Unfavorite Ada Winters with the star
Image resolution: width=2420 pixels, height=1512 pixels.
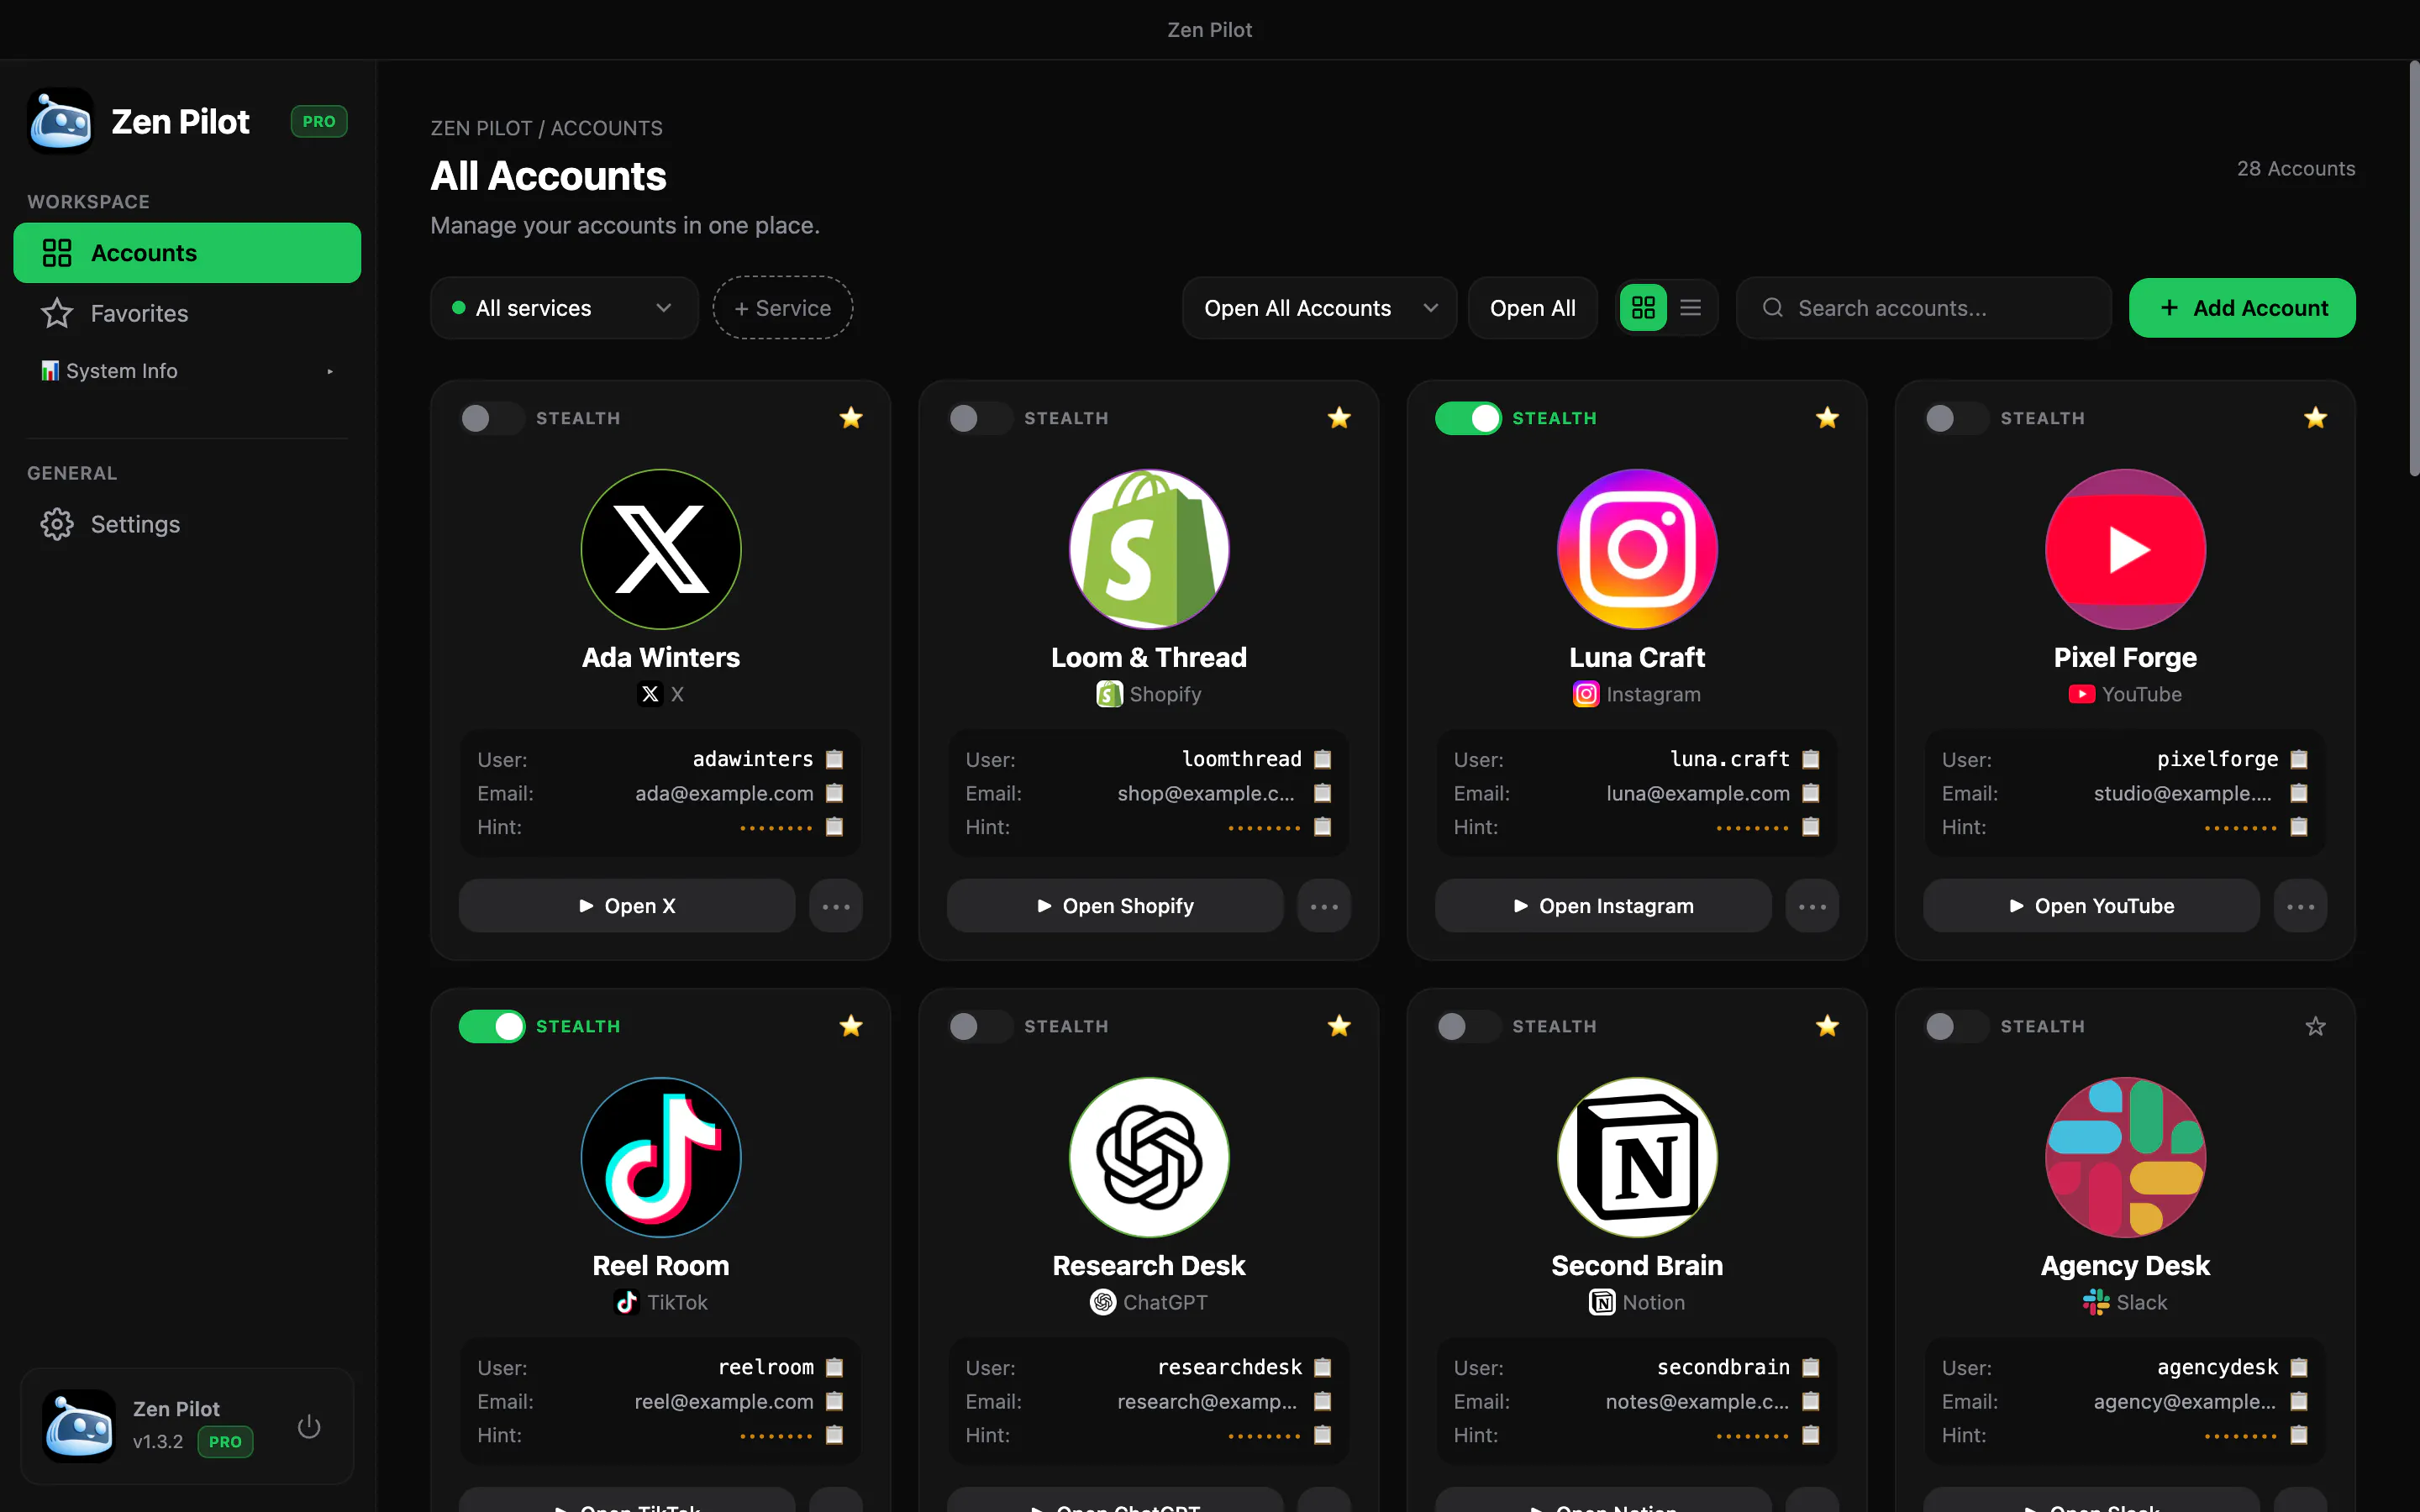tap(851, 418)
